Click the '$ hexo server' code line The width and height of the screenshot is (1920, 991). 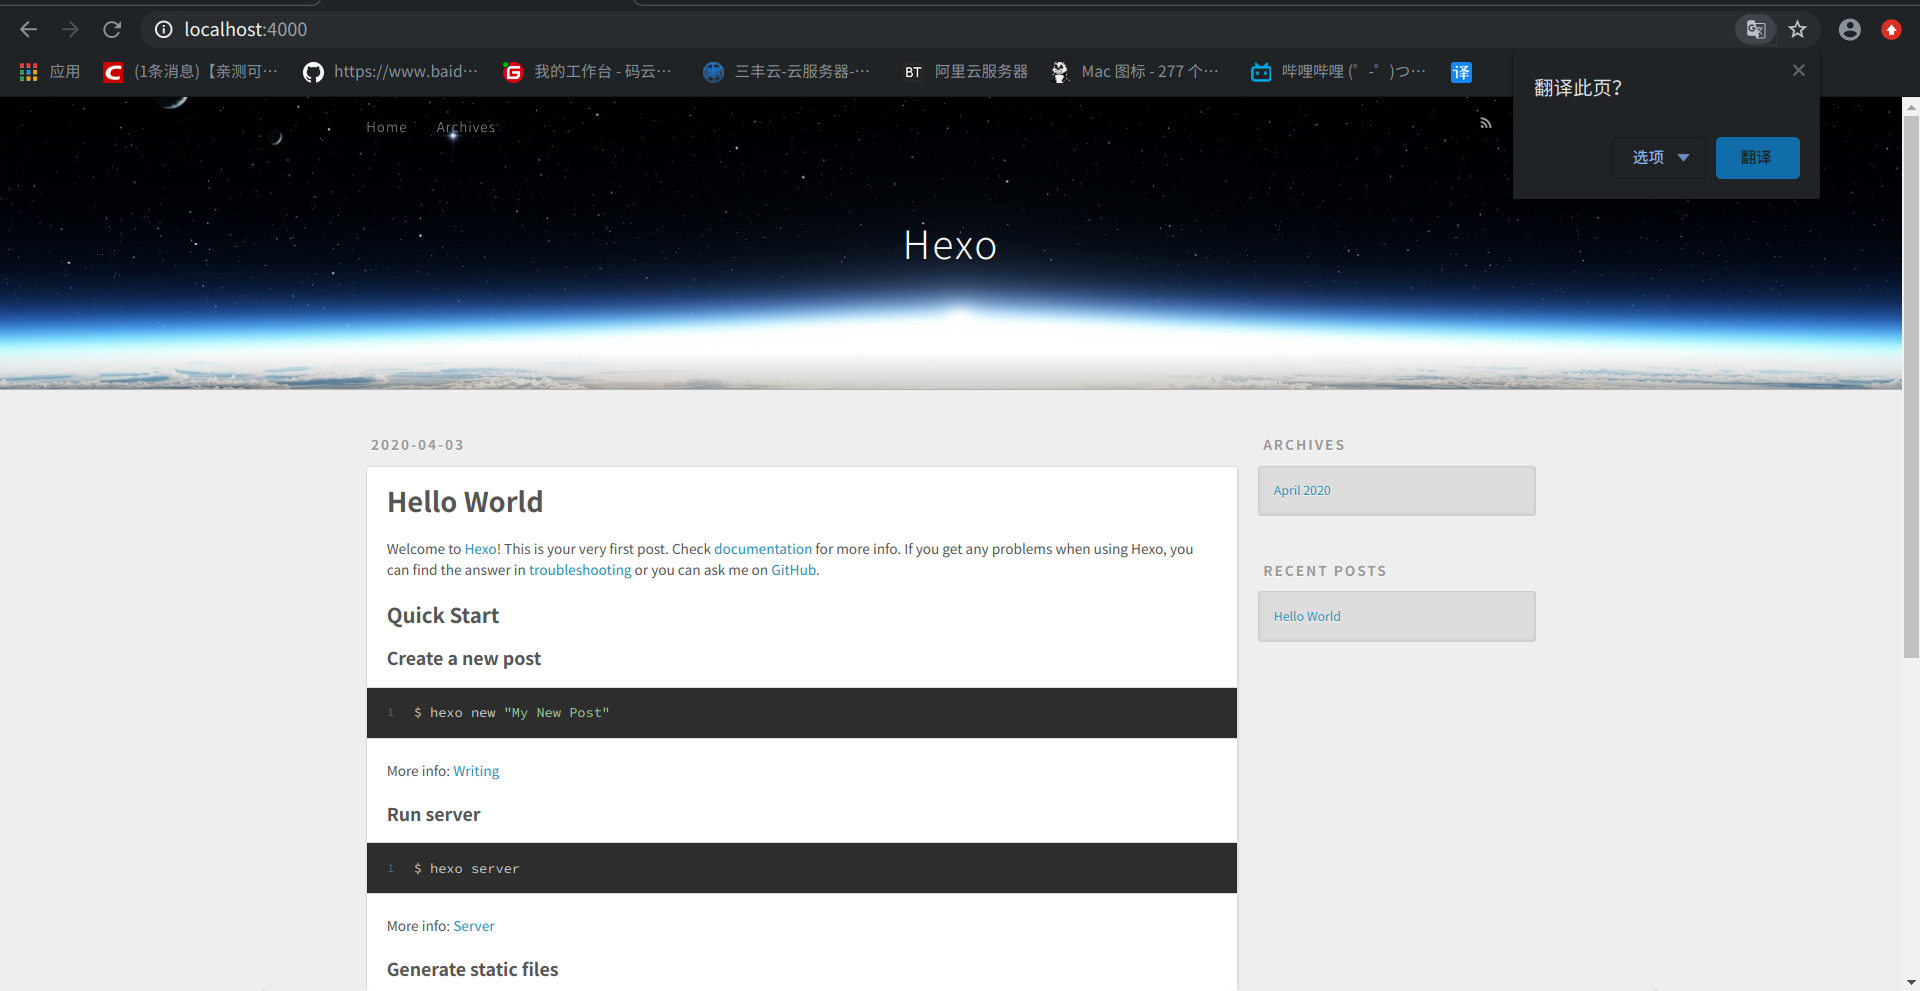tap(466, 869)
